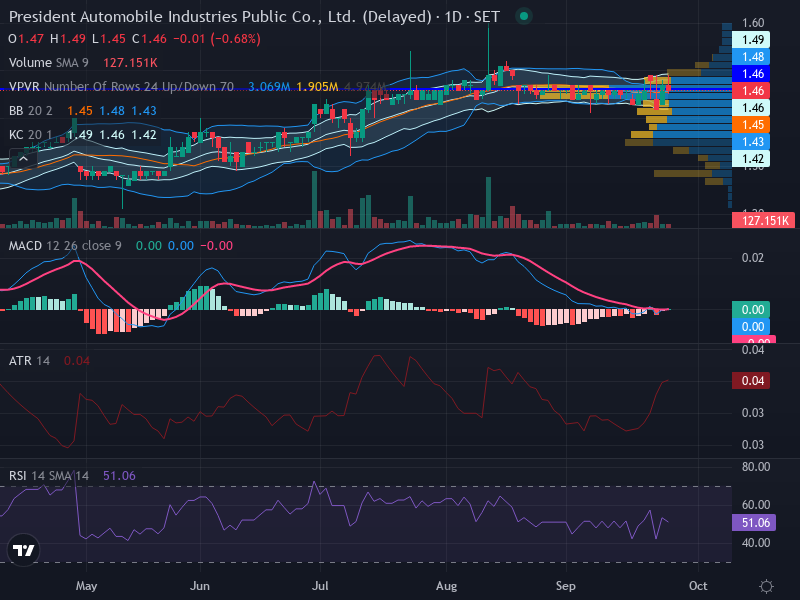The image size is (800, 600).
Task: Click the green market status dot
Action: pos(523,16)
